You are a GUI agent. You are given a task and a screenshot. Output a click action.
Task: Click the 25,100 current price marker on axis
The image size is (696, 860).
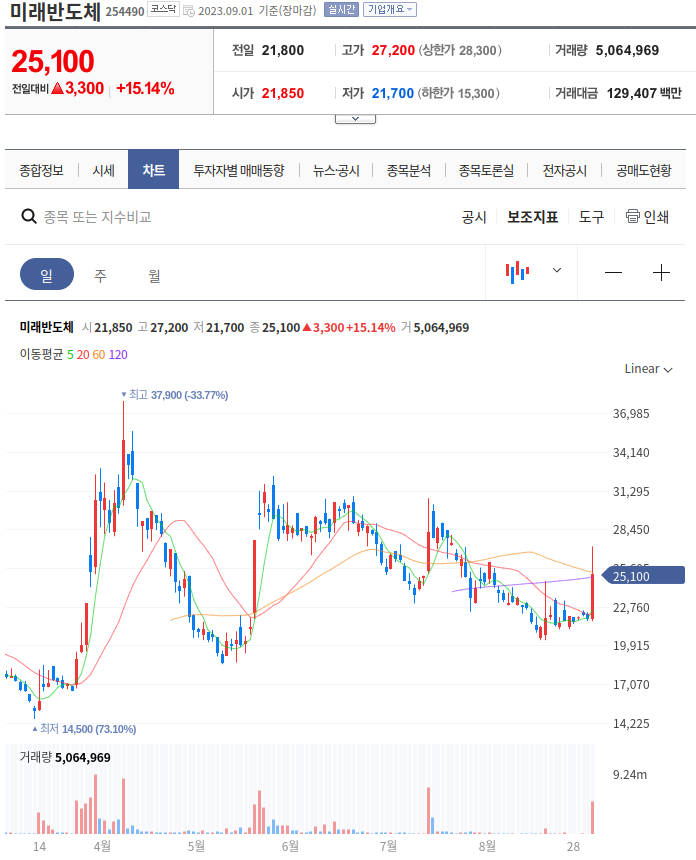[x=643, y=576]
